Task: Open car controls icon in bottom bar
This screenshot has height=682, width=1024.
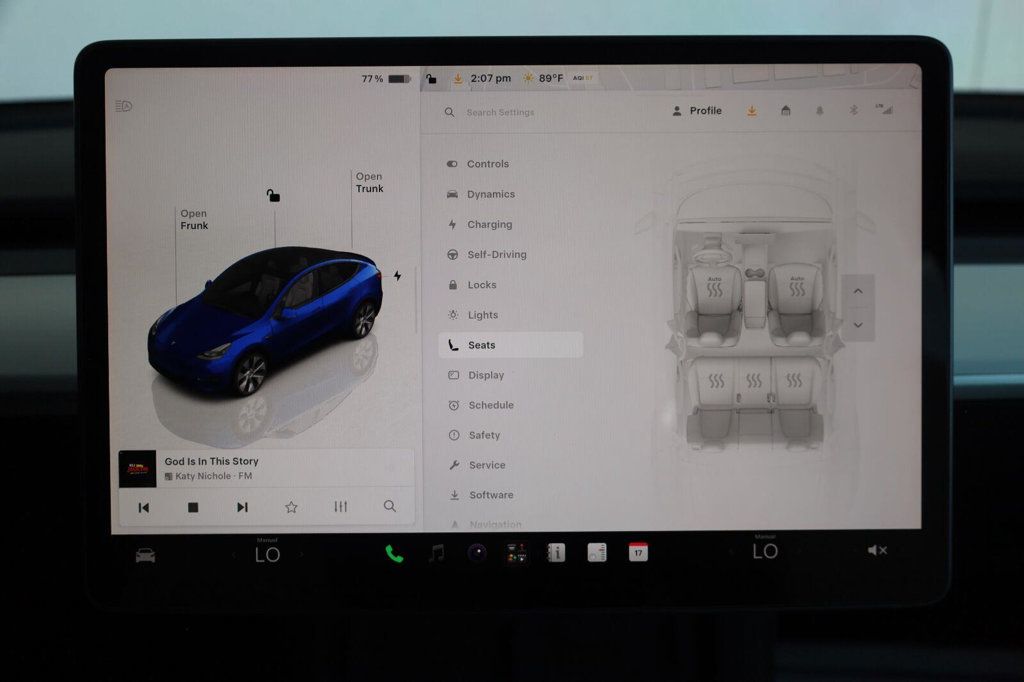Action: tap(145, 555)
